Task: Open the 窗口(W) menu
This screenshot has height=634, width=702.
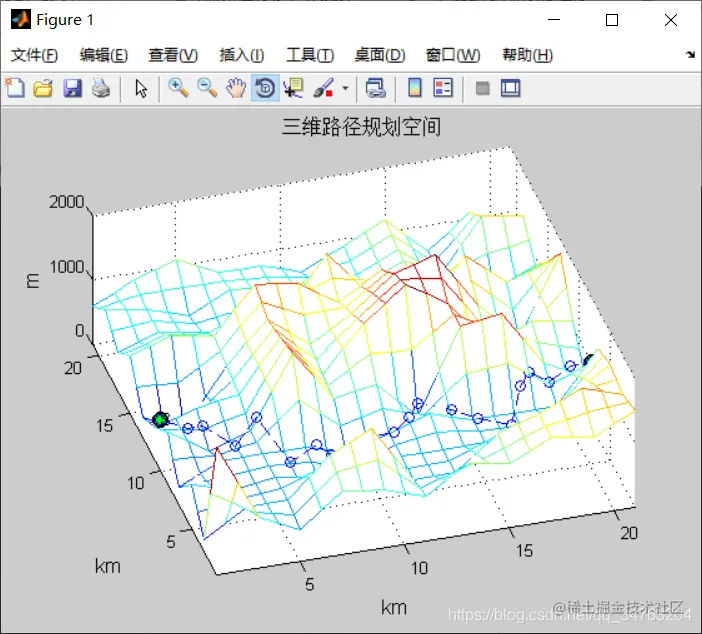Action: point(453,55)
